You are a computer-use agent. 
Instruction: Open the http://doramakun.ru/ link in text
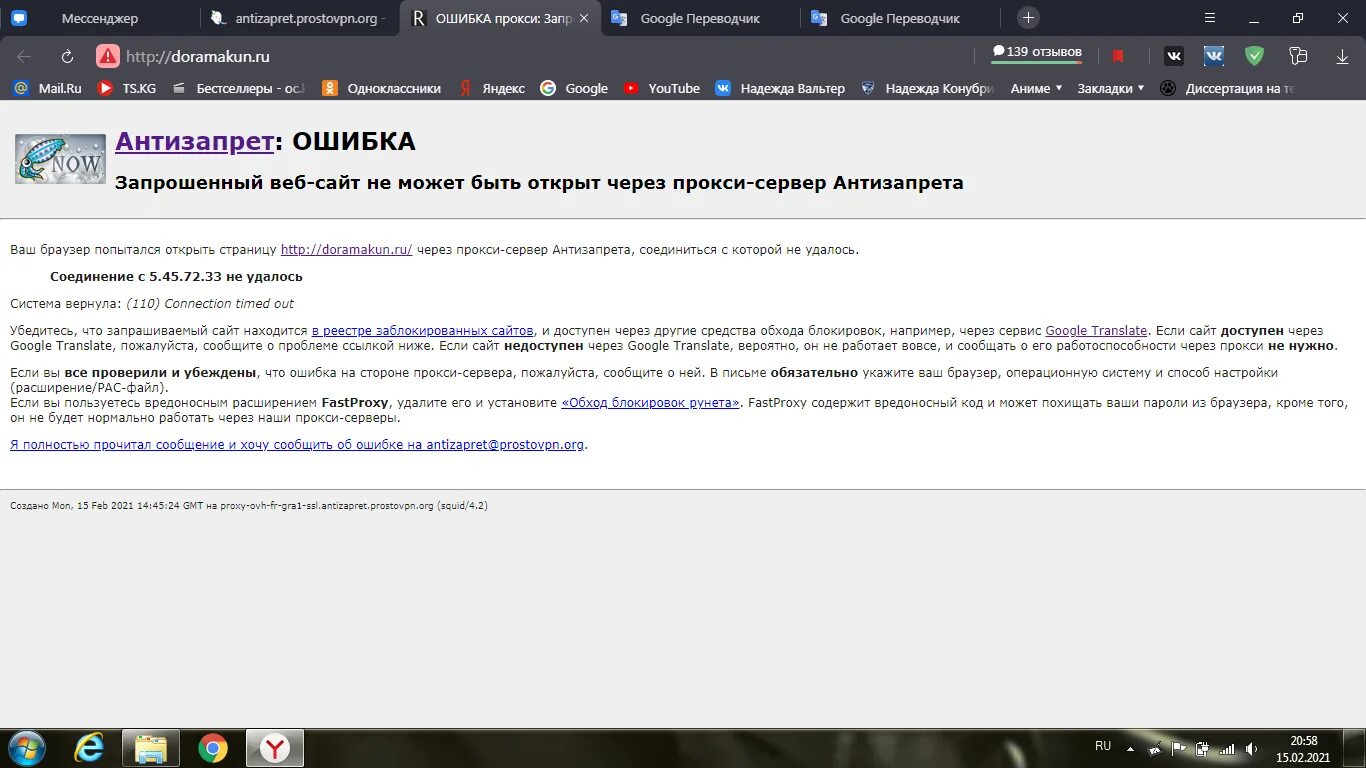346,250
